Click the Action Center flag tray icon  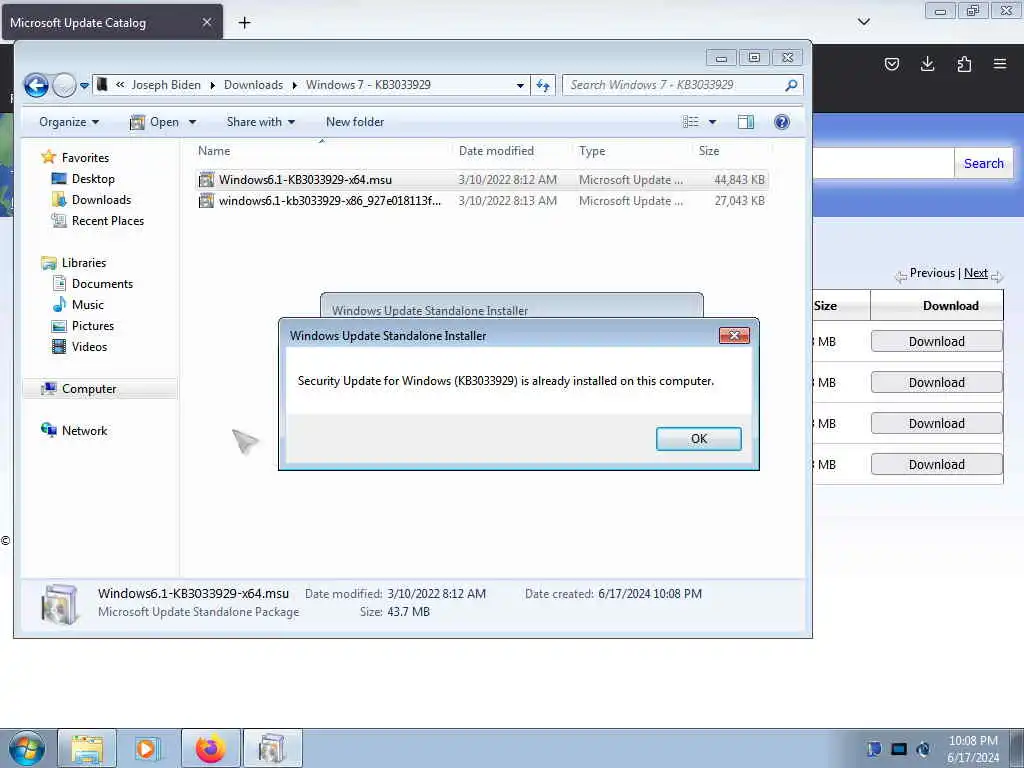(874, 749)
